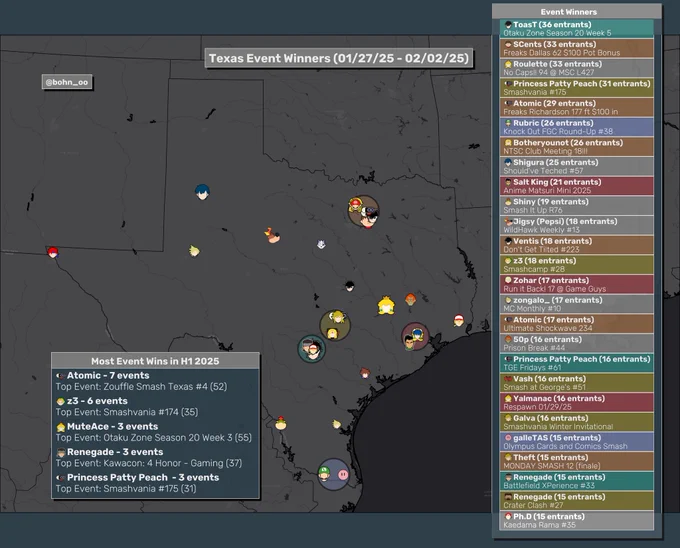Select the Botheryounot (26 entrants) row
680x548 pixels.
click(x=577, y=147)
